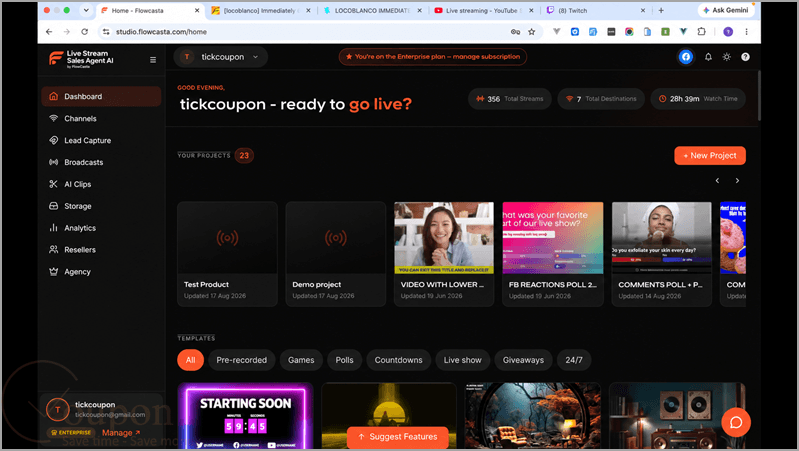Open the retro speakers template thumbnail
799x451 pixels.
pyautogui.click(x=677, y=416)
